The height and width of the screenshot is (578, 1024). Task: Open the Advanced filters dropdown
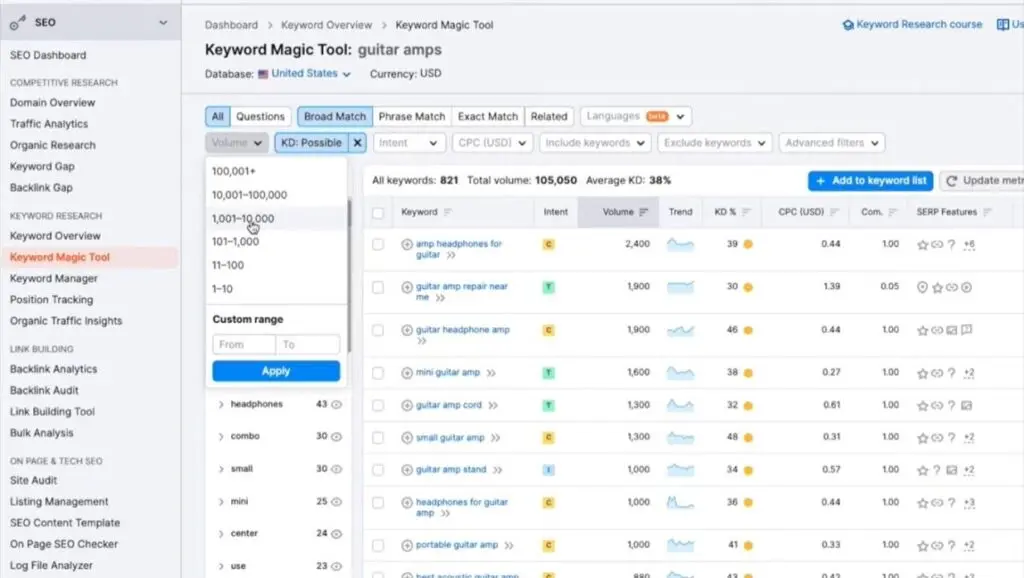[x=831, y=143]
